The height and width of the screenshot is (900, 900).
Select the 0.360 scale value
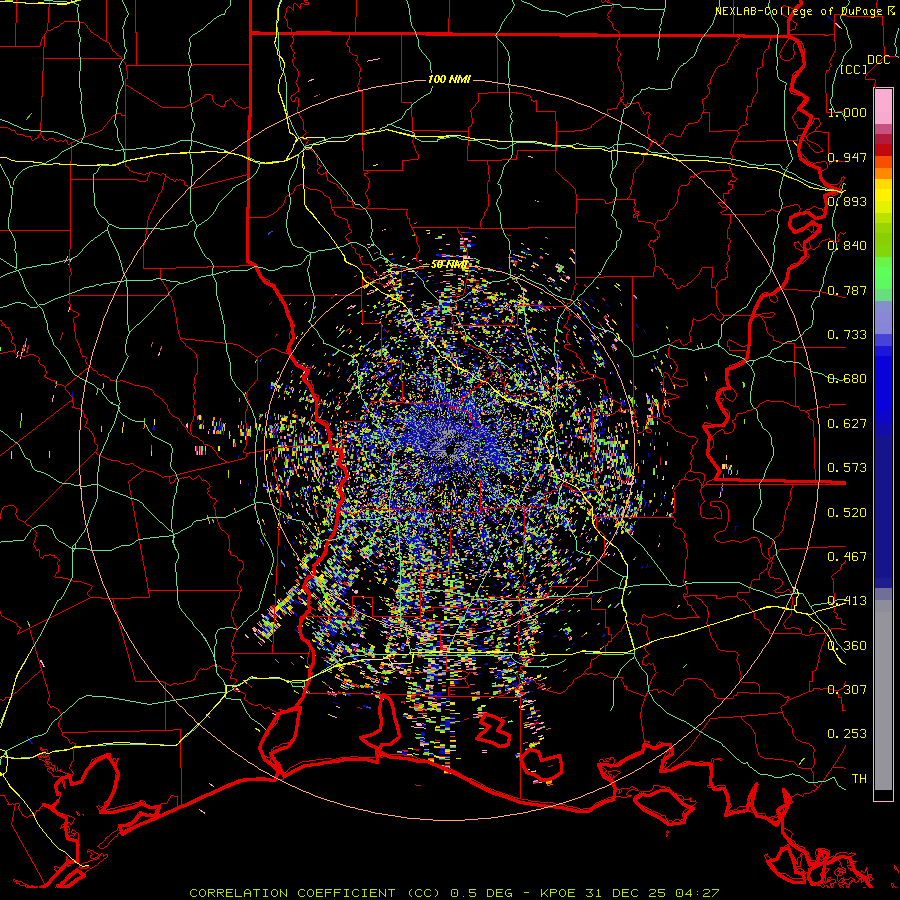pos(847,646)
